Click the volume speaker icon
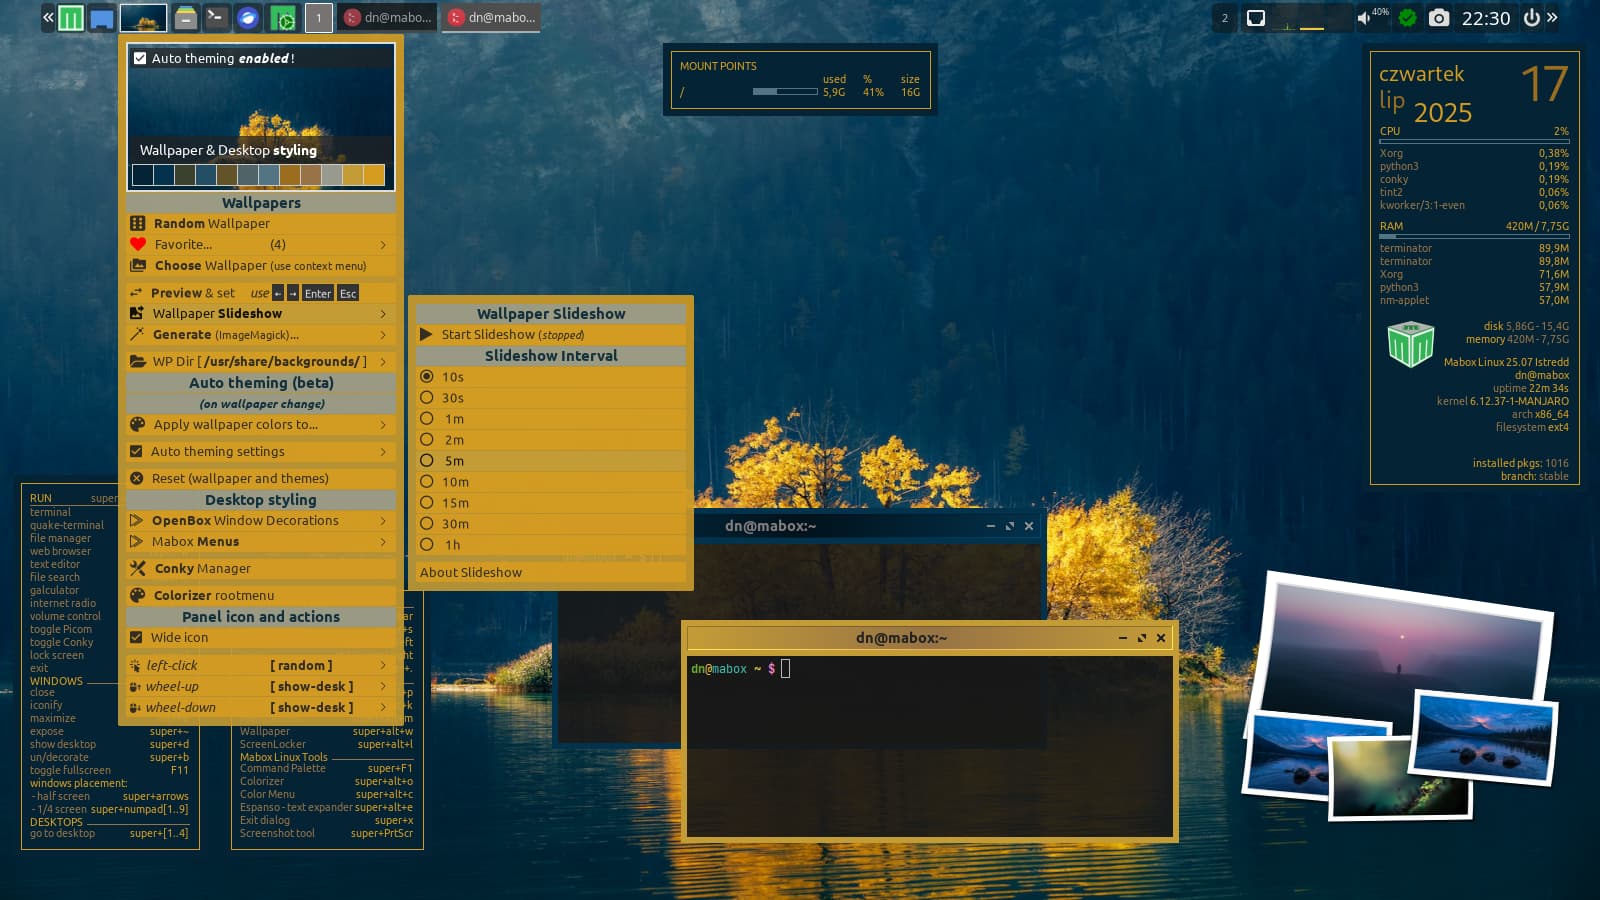Image resolution: width=1600 pixels, height=900 pixels. [x=1363, y=18]
